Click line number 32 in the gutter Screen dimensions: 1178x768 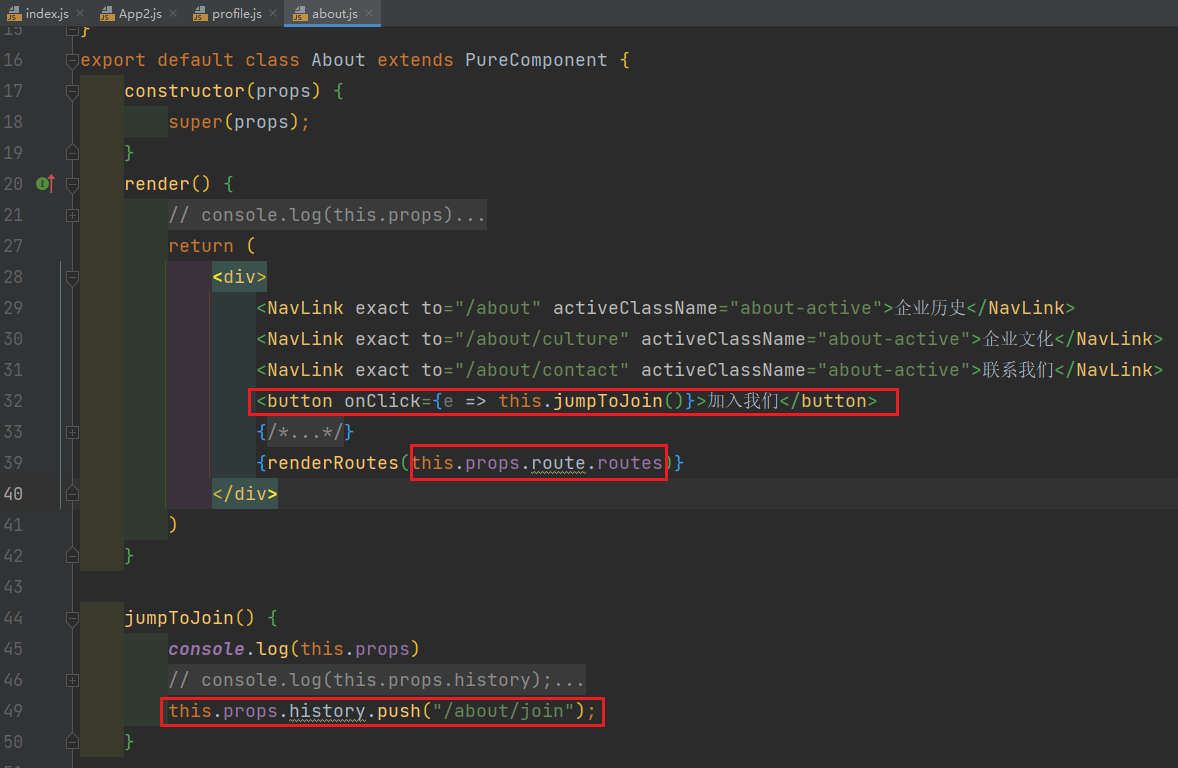click(x=14, y=401)
